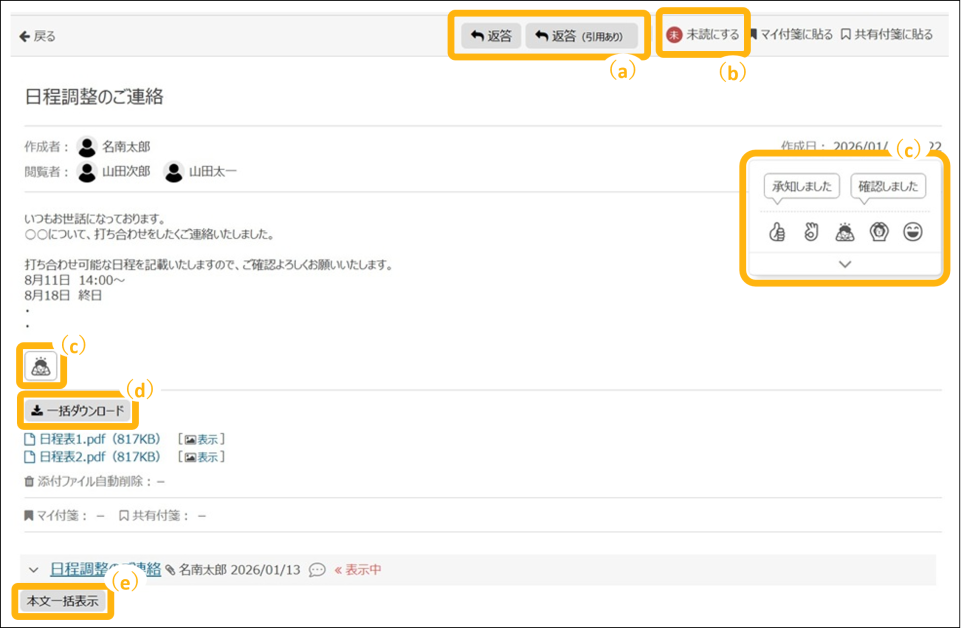This screenshot has width=964, height=628.
Task: Click 名南太郎's author avatar icon
Action: [88, 147]
